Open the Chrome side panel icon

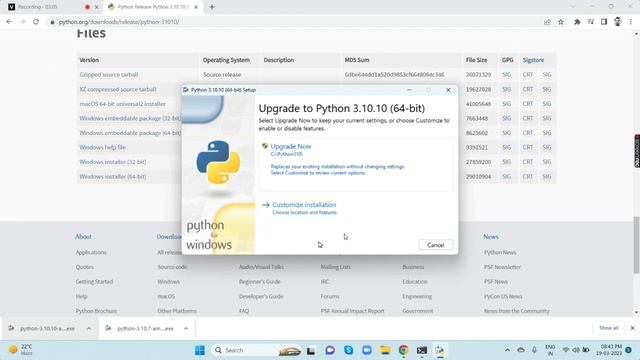pyautogui.click(x=604, y=22)
